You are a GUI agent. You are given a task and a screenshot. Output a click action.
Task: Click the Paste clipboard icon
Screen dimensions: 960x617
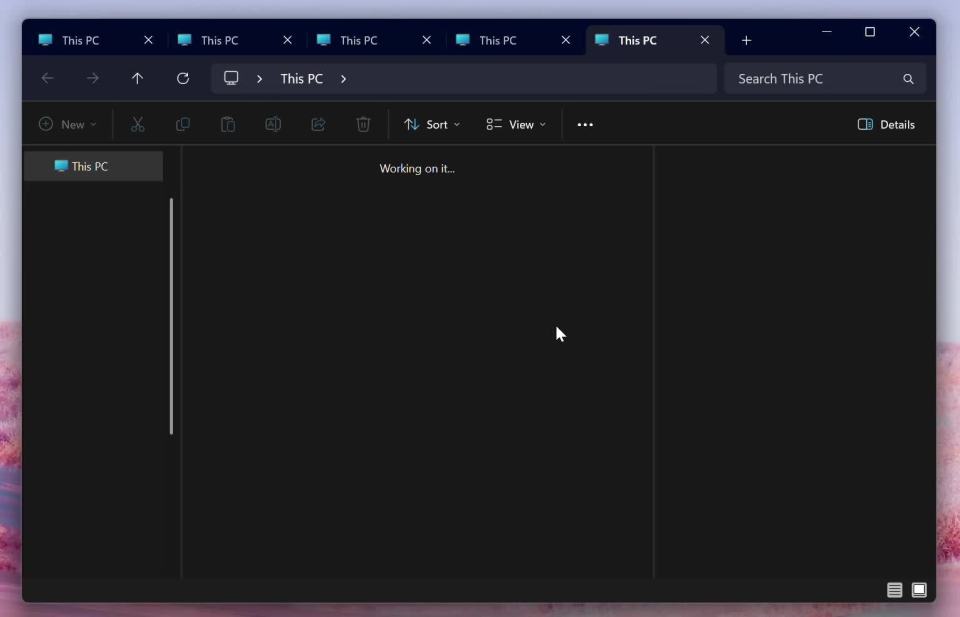pos(228,124)
